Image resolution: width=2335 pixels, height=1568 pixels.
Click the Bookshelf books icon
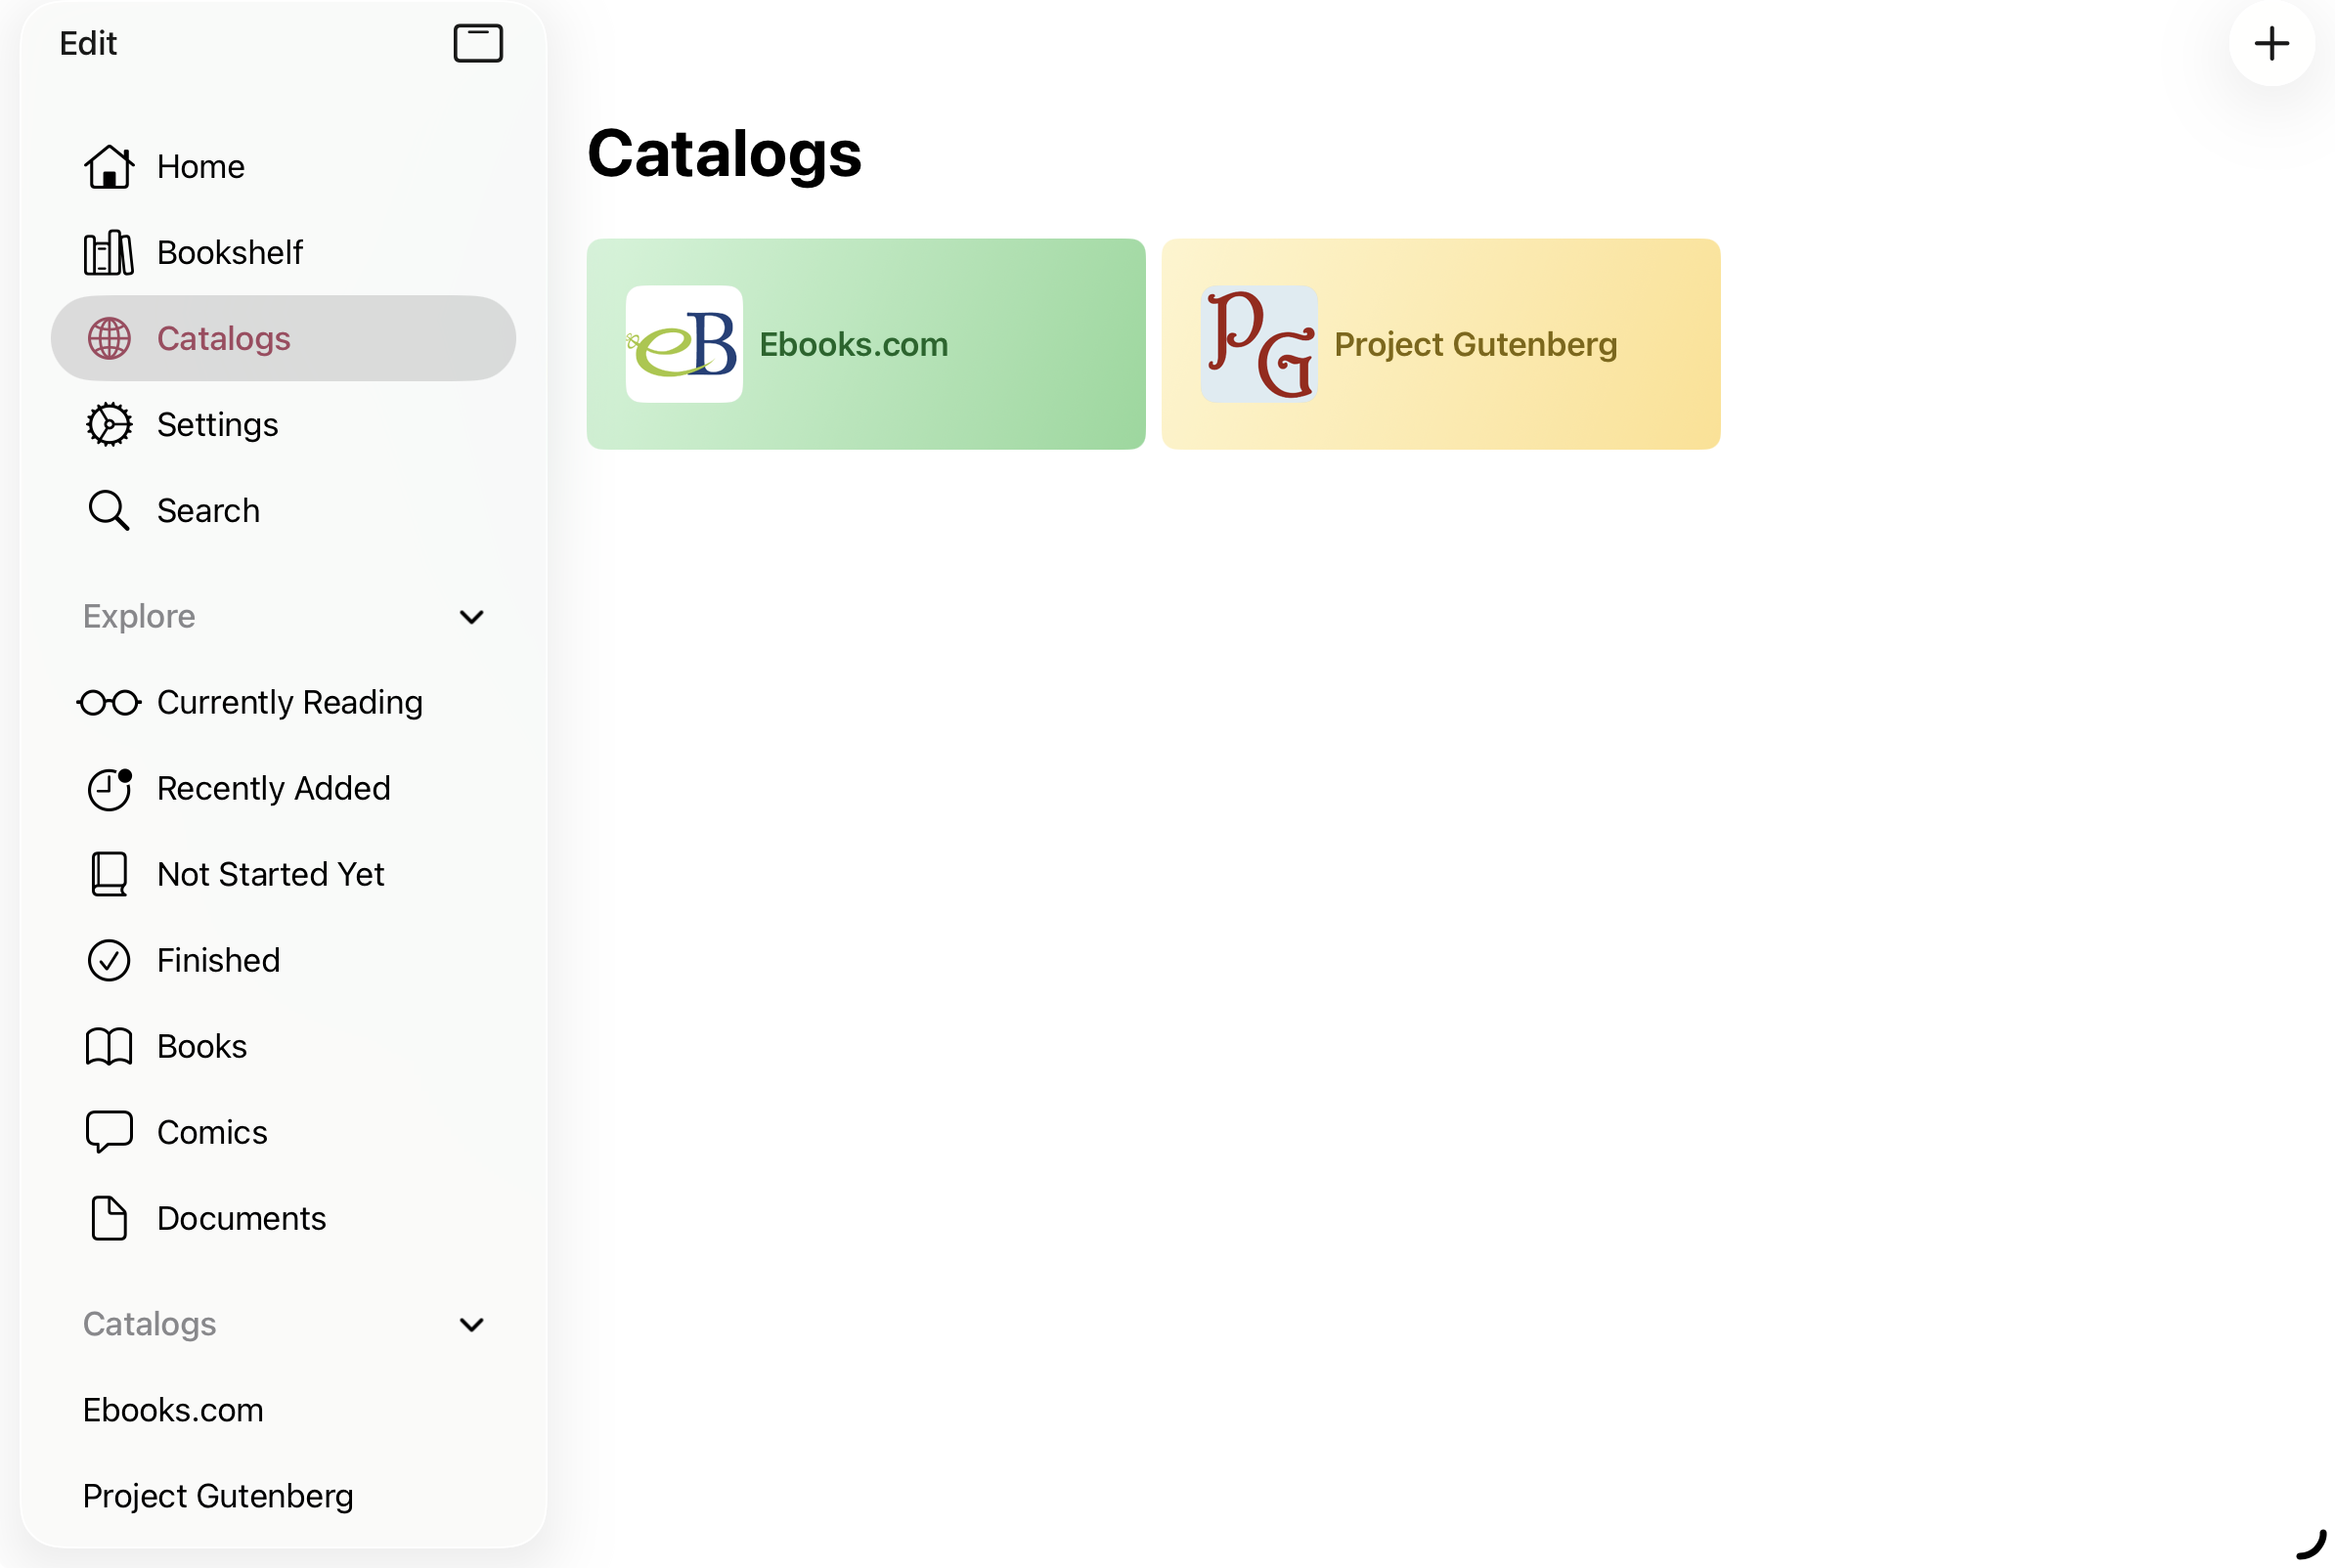[108, 252]
